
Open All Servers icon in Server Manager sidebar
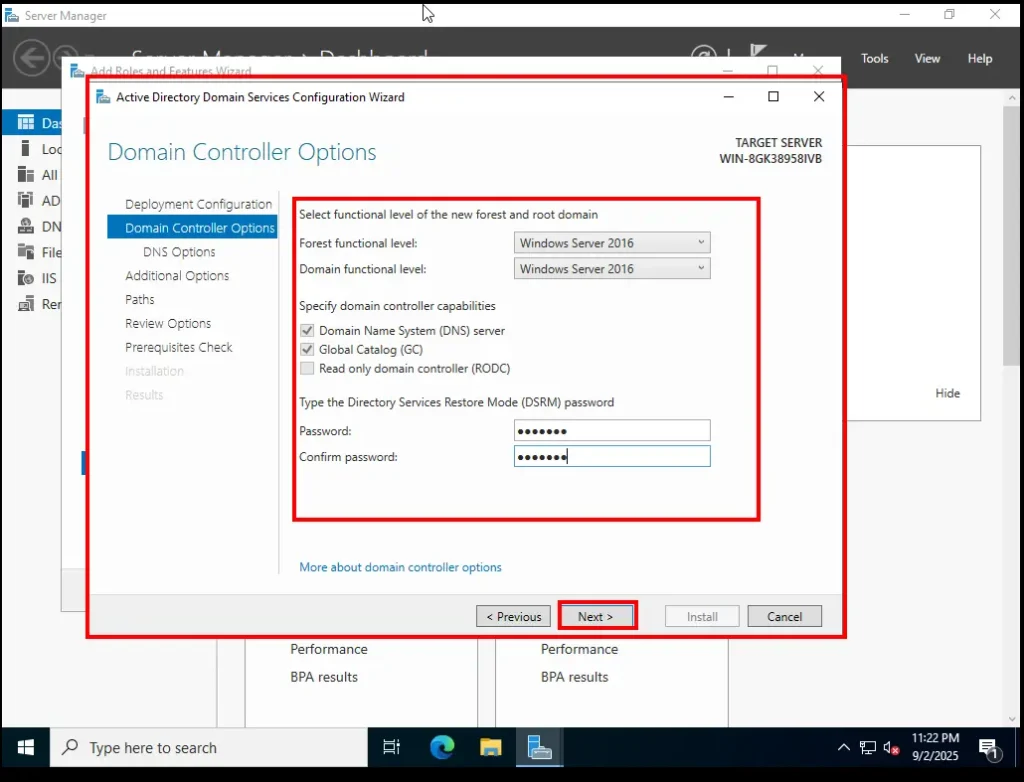pyautogui.click(x=25, y=174)
